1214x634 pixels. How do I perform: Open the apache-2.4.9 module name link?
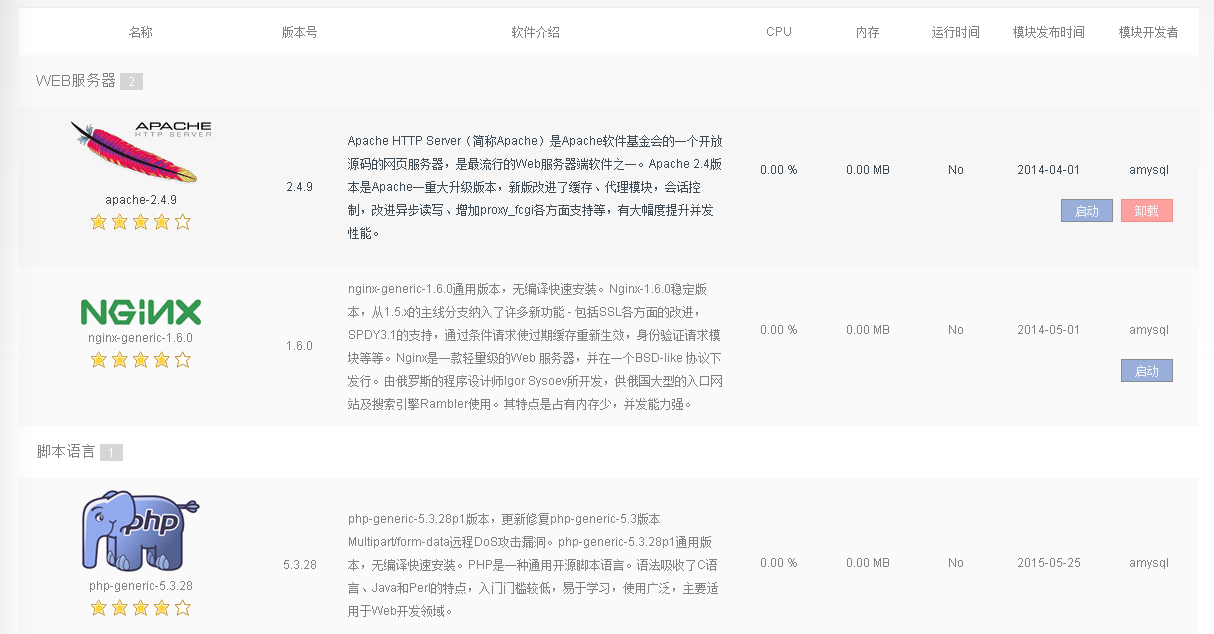[x=140, y=200]
